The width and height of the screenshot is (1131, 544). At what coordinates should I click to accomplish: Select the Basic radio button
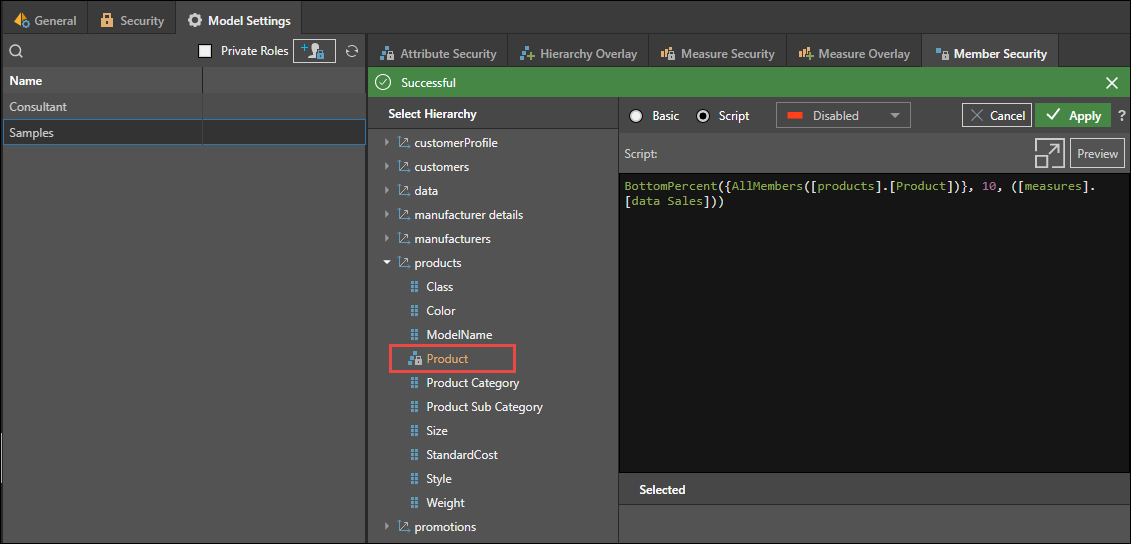[x=636, y=116]
